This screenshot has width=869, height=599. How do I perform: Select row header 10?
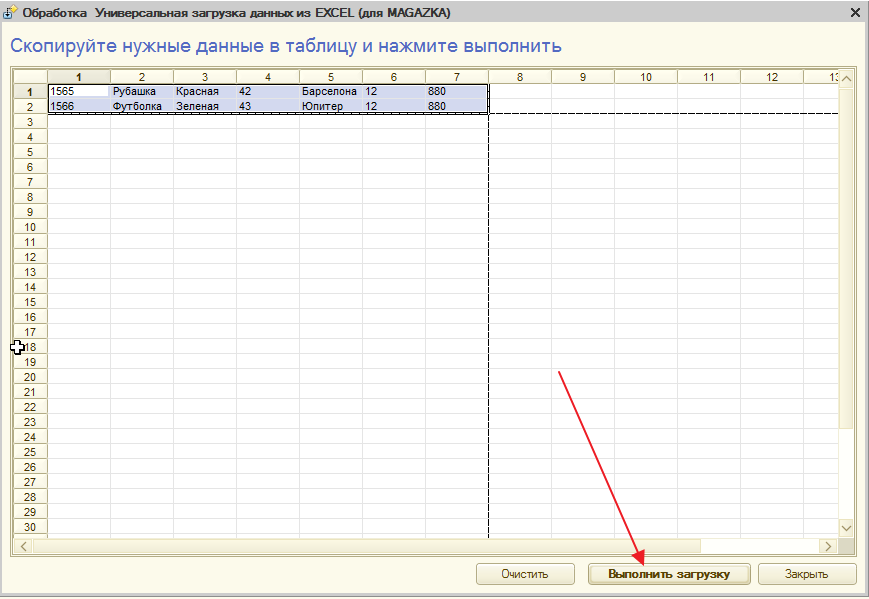point(30,227)
